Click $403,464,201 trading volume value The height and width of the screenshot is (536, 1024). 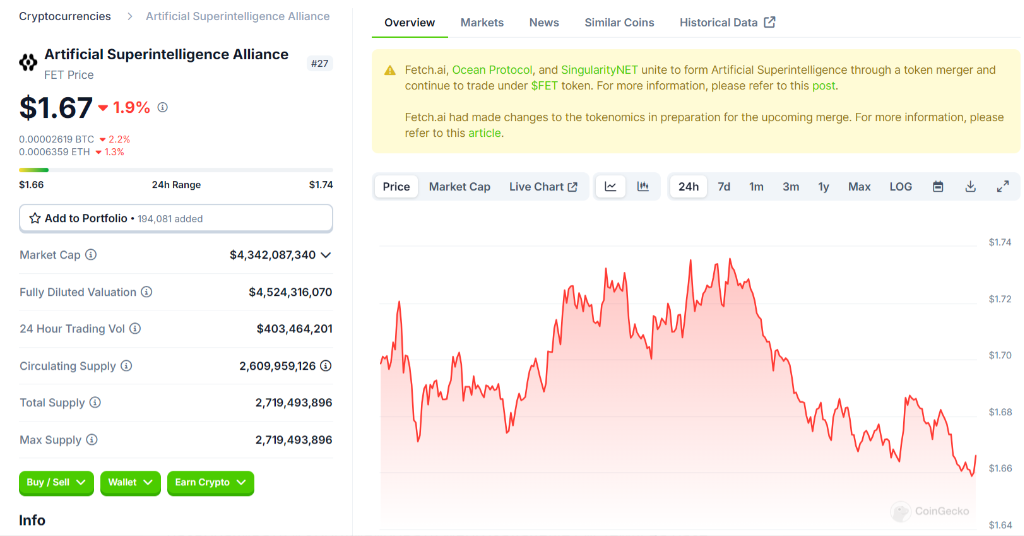(294, 328)
